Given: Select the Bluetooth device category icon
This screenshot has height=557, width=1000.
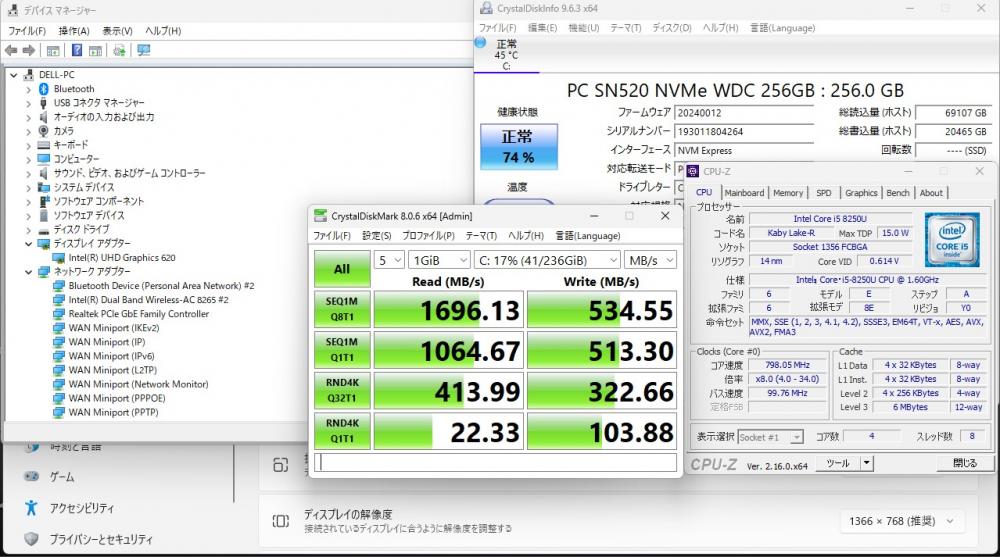Looking at the screenshot, I should 43,89.
